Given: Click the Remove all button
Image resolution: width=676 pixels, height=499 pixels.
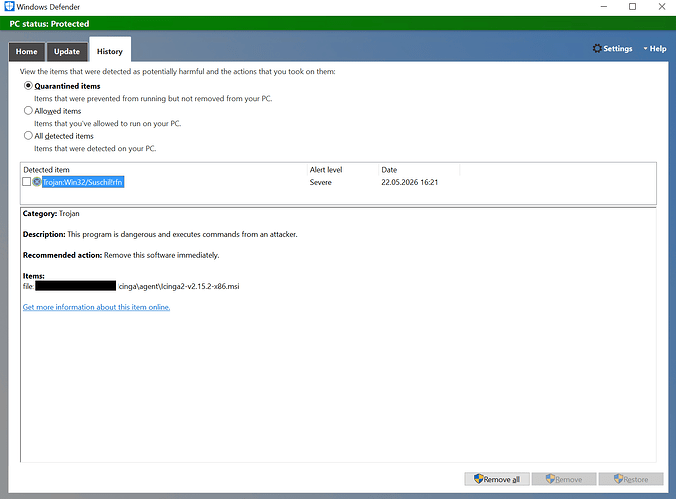Looking at the screenshot, I should [497, 479].
